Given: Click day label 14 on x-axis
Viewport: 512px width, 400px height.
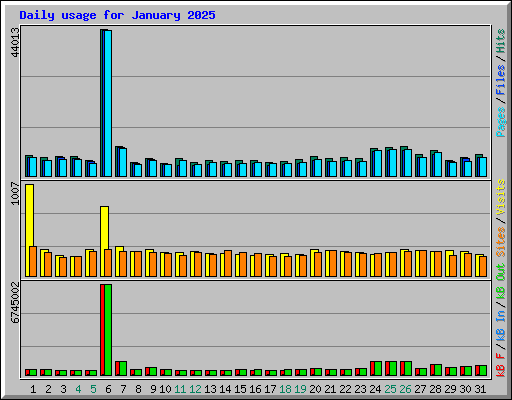Looking at the screenshot, I should [225, 389].
